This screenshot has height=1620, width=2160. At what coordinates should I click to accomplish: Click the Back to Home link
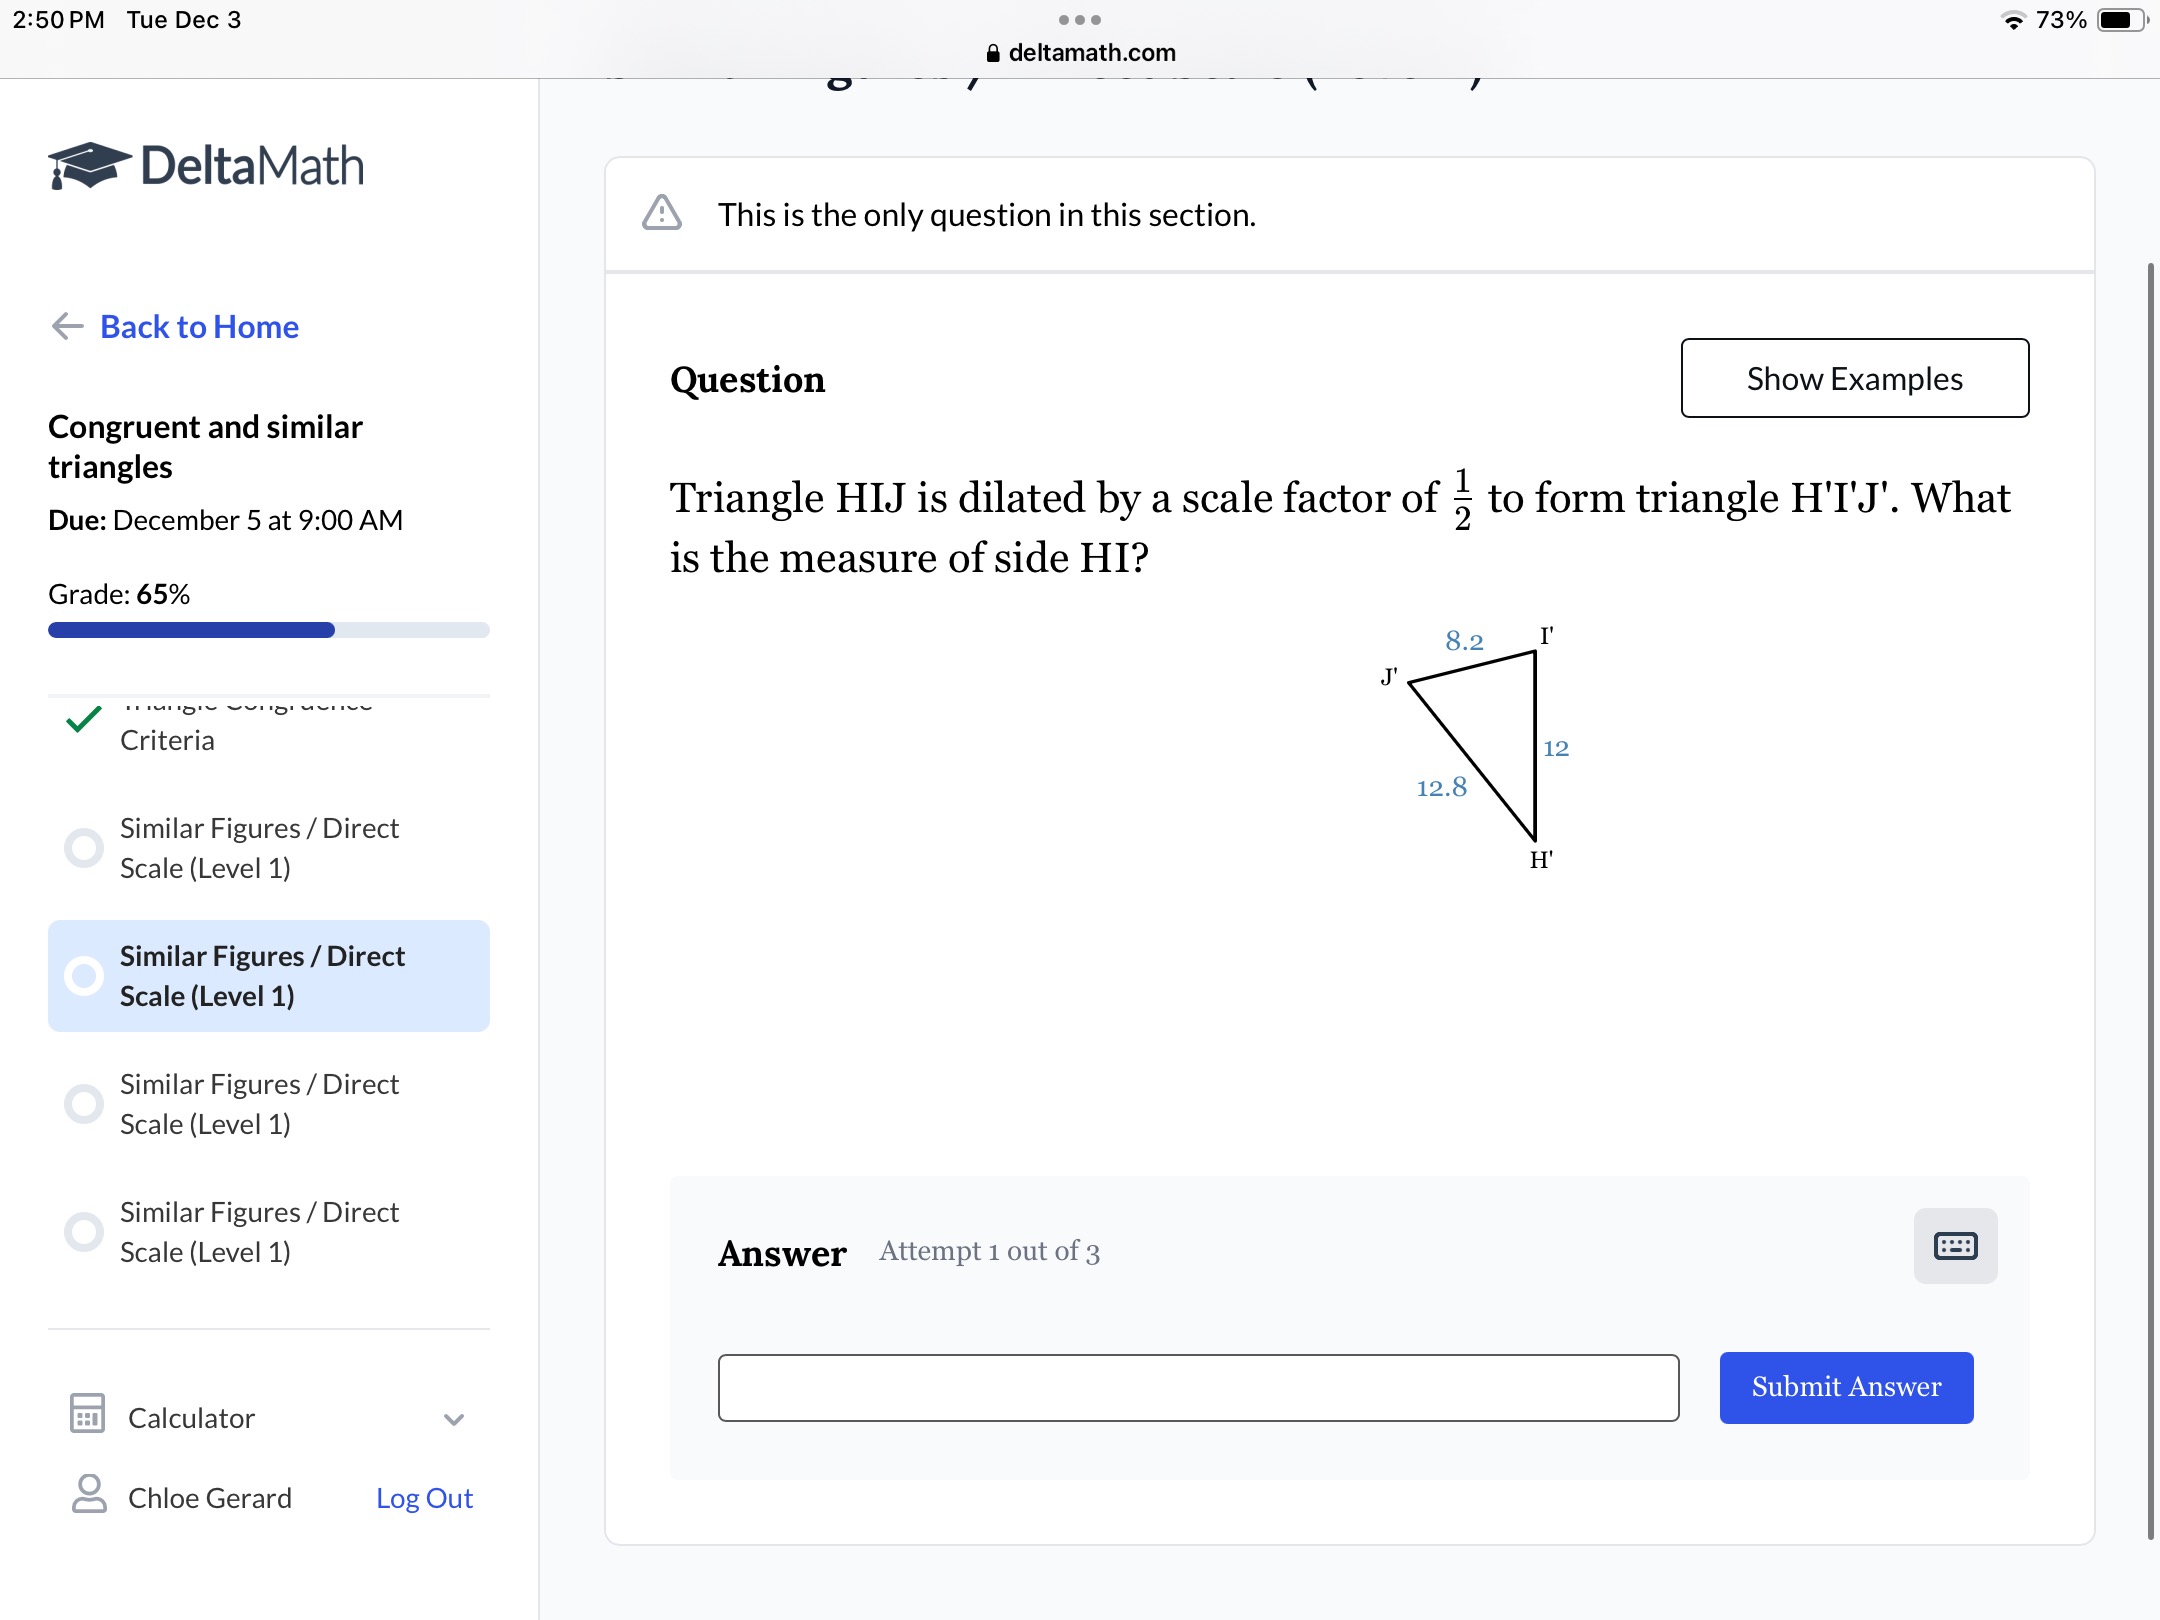(x=200, y=327)
